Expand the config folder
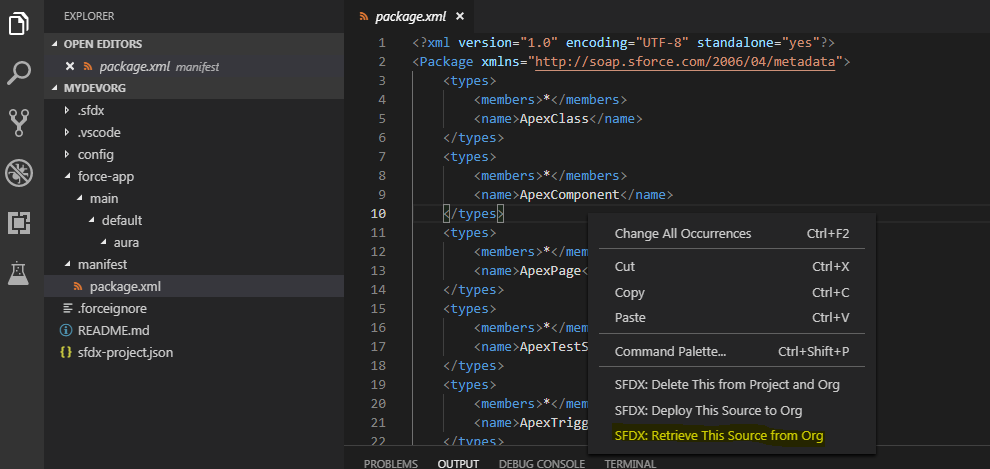This screenshot has height=469, width=990. [x=95, y=155]
